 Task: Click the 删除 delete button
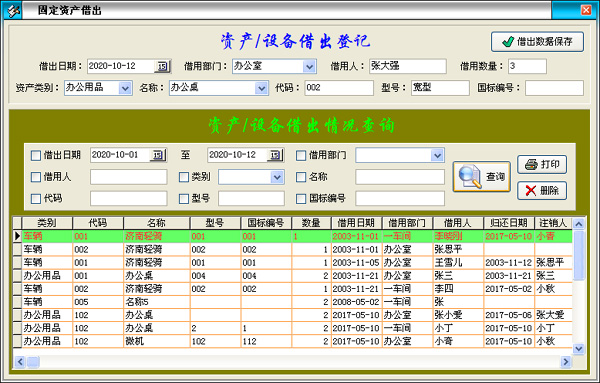pyautogui.click(x=542, y=191)
